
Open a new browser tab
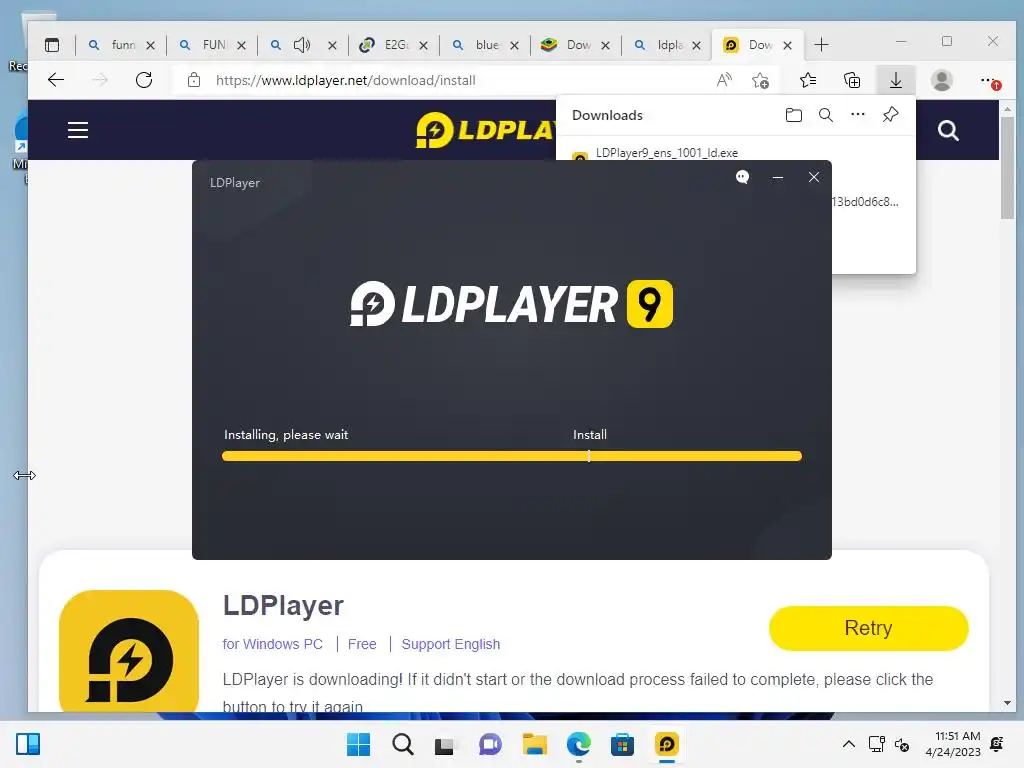tap(822, 44)
